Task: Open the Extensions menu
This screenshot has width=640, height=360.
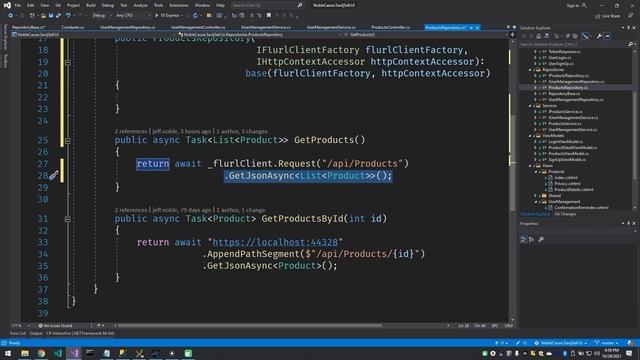Action: click(179, 5)
